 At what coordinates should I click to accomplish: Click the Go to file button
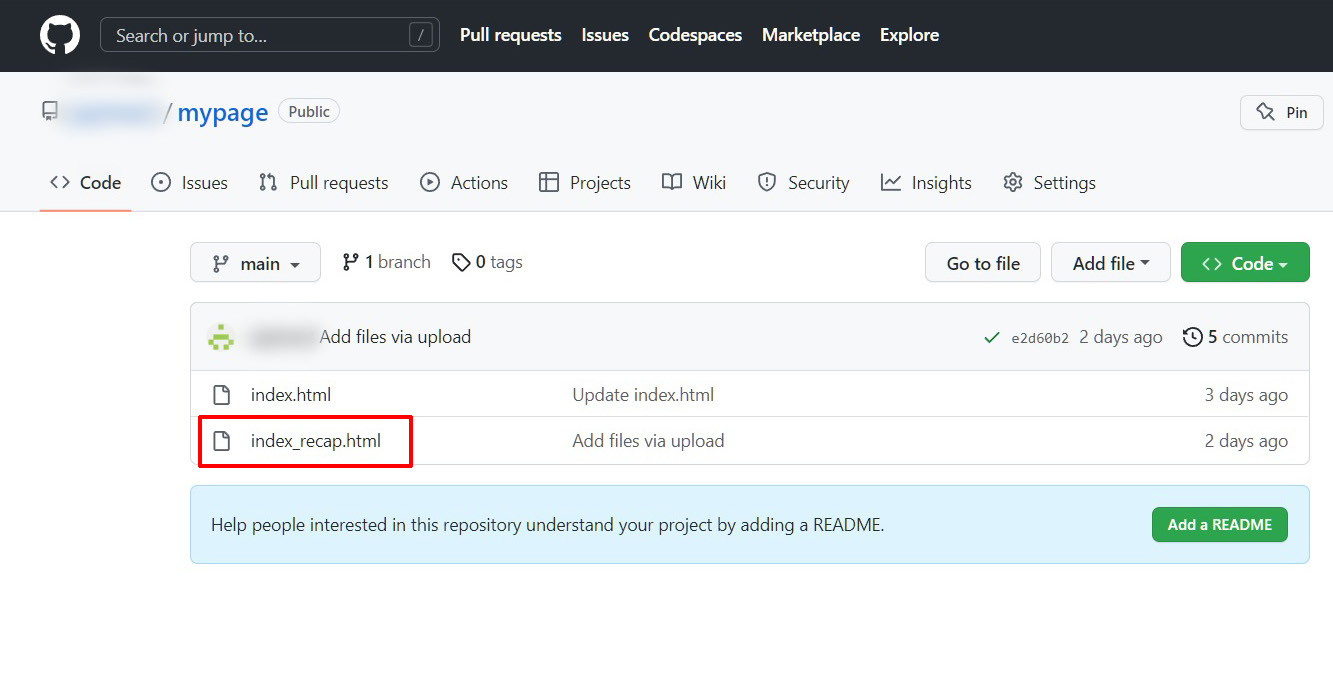tap(983, 263)
